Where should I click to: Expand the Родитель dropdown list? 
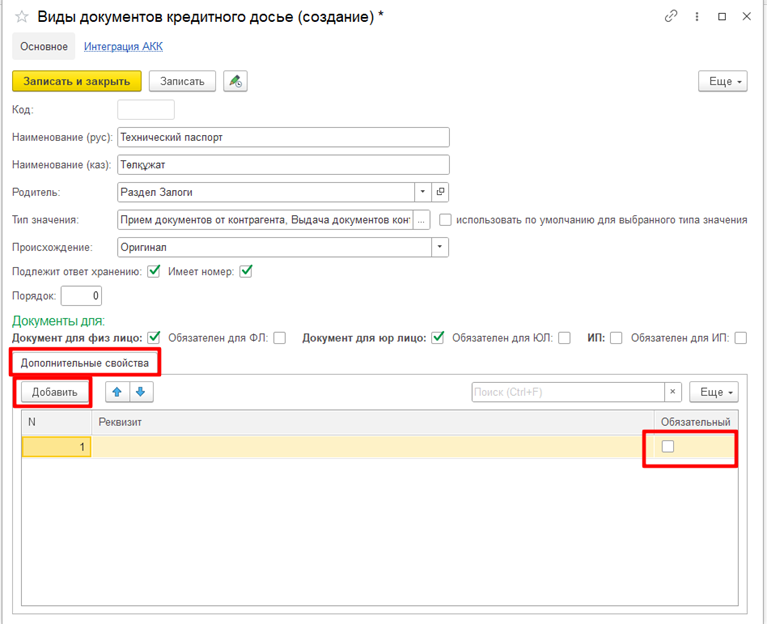coord(423,192)
